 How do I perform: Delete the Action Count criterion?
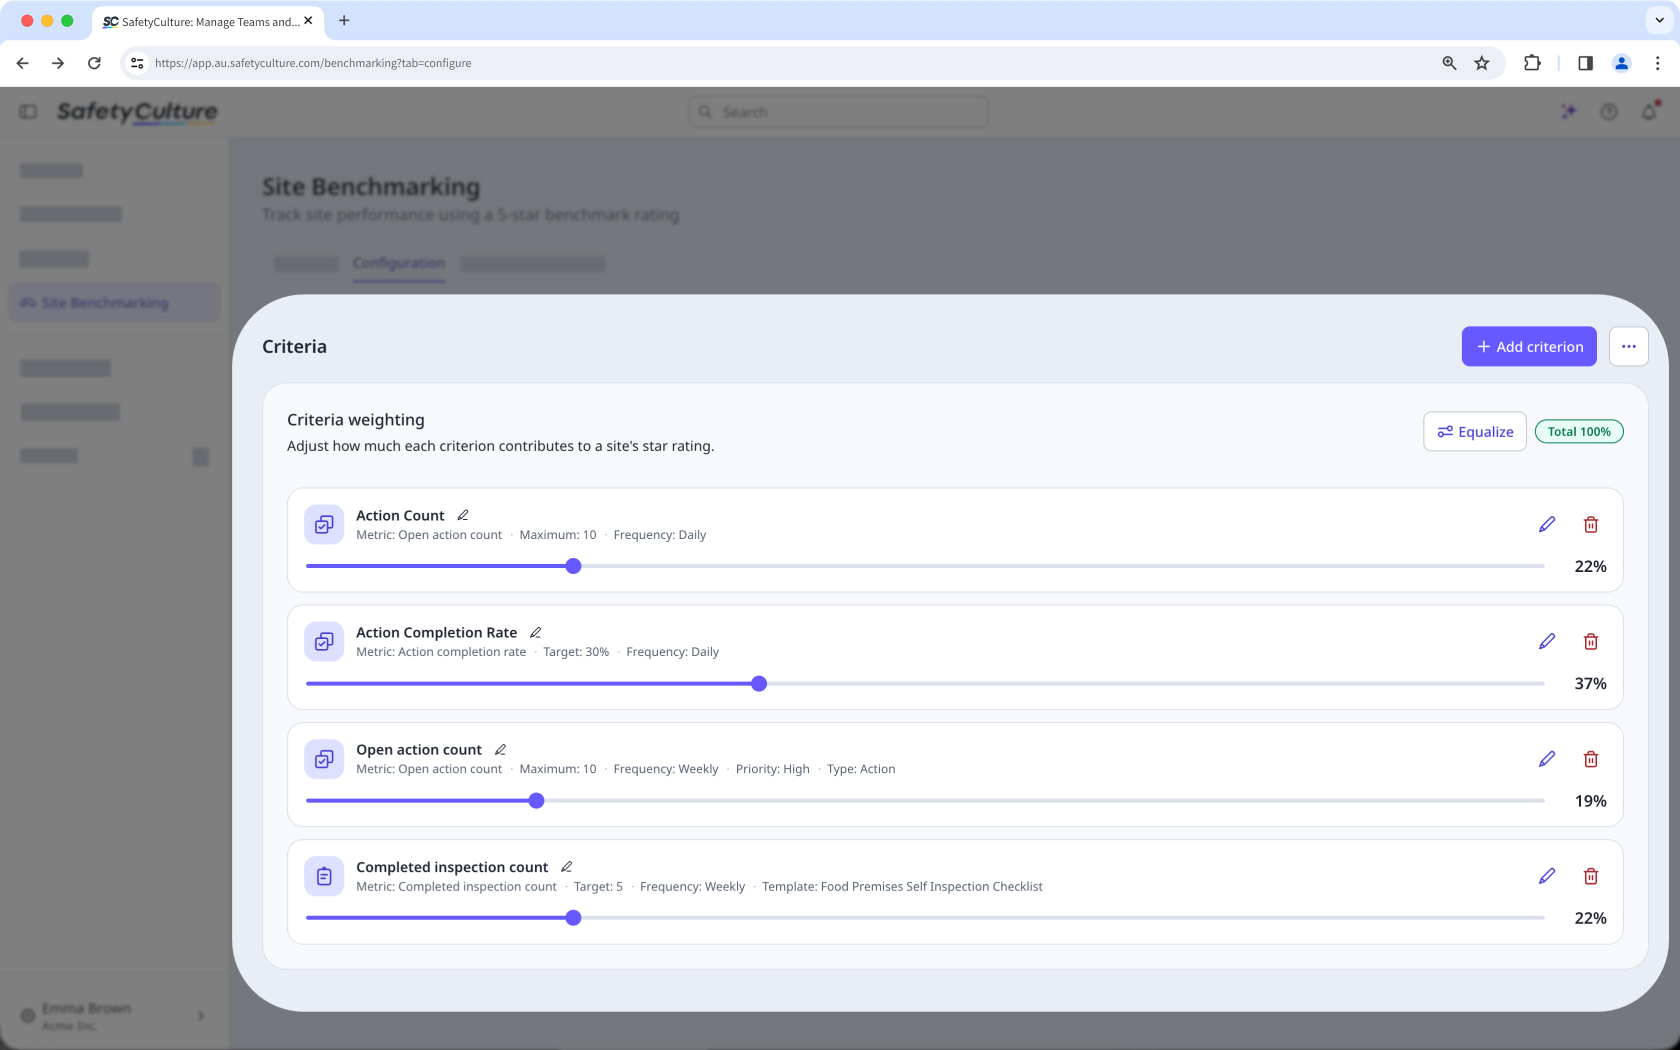coord(1590,524)
